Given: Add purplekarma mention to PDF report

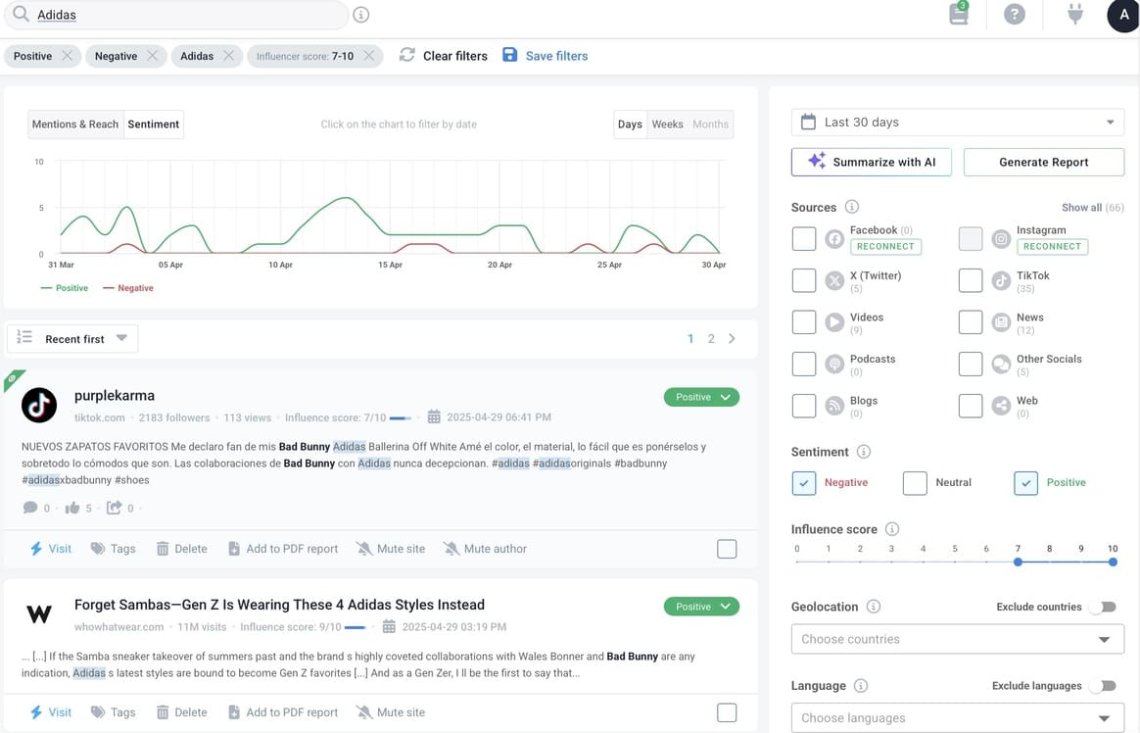Looking at the screenshot, I should point(283,549).
